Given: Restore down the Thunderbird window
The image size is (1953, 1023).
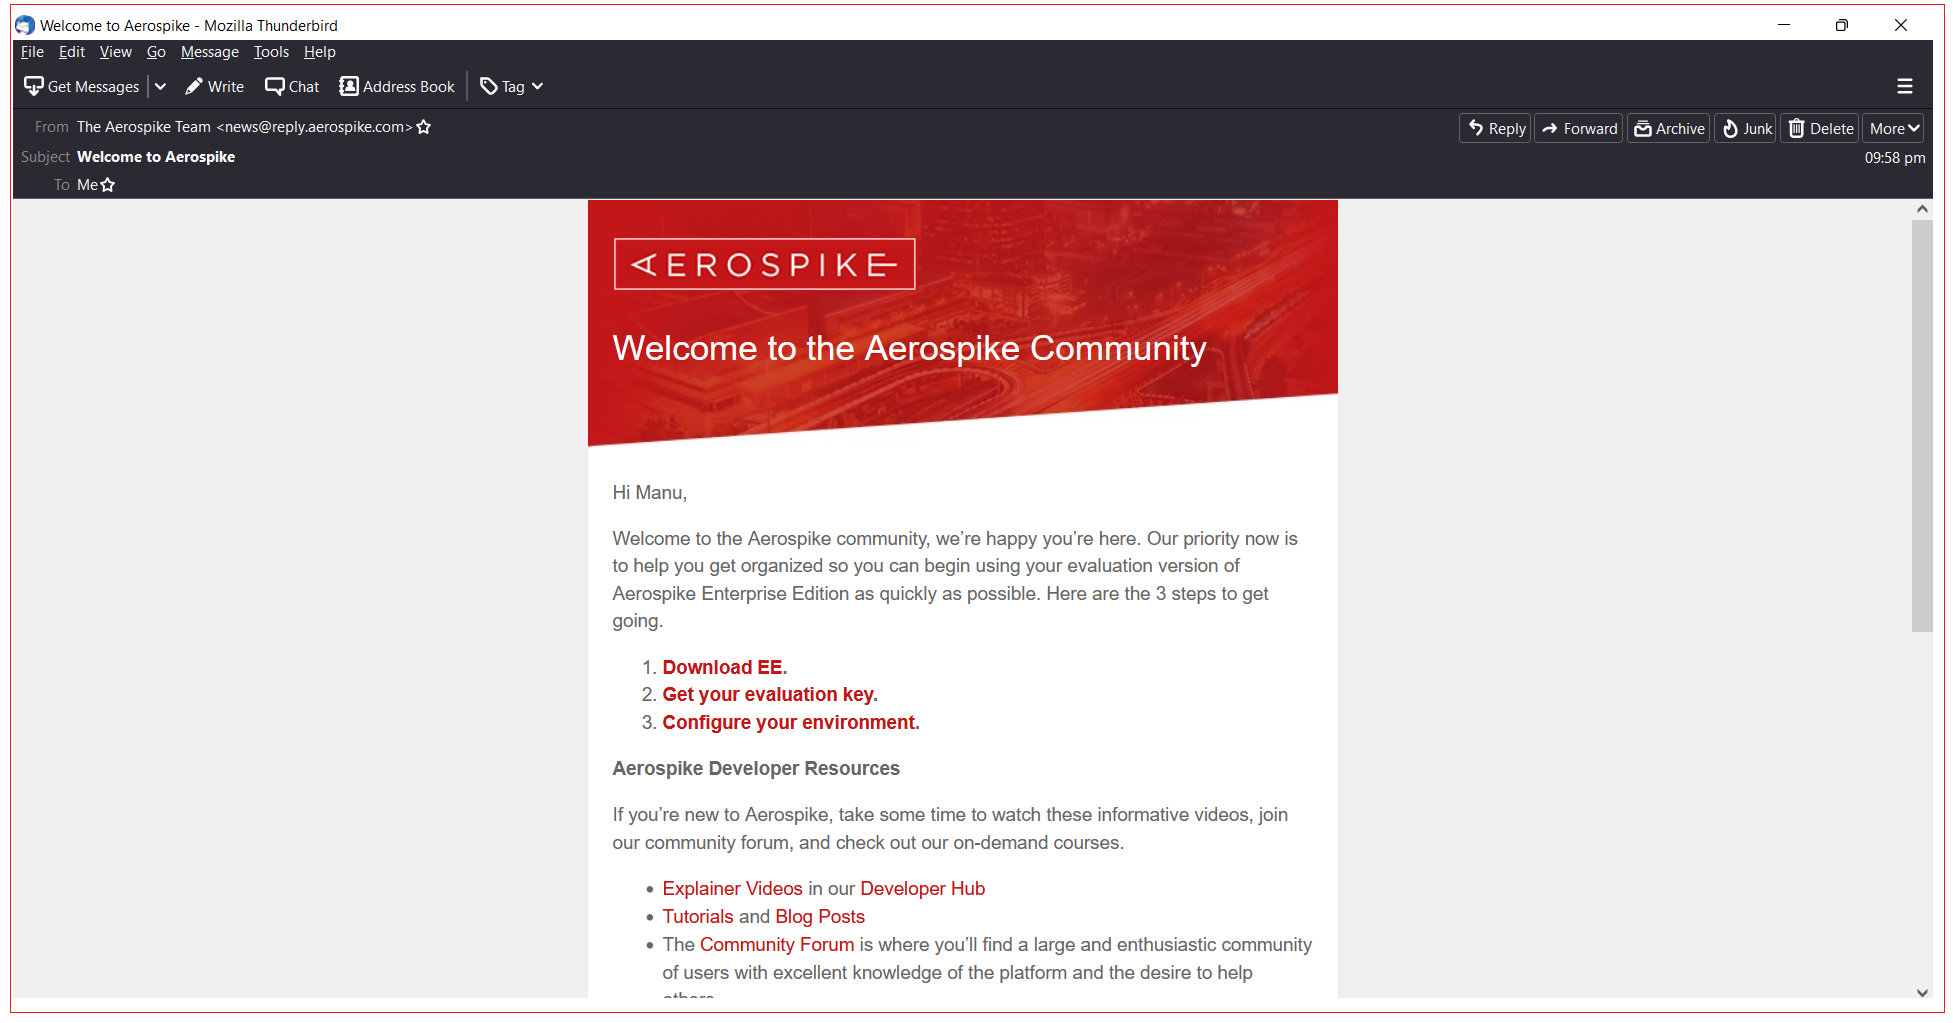Looking at the screenshot, I should 1841,25.
